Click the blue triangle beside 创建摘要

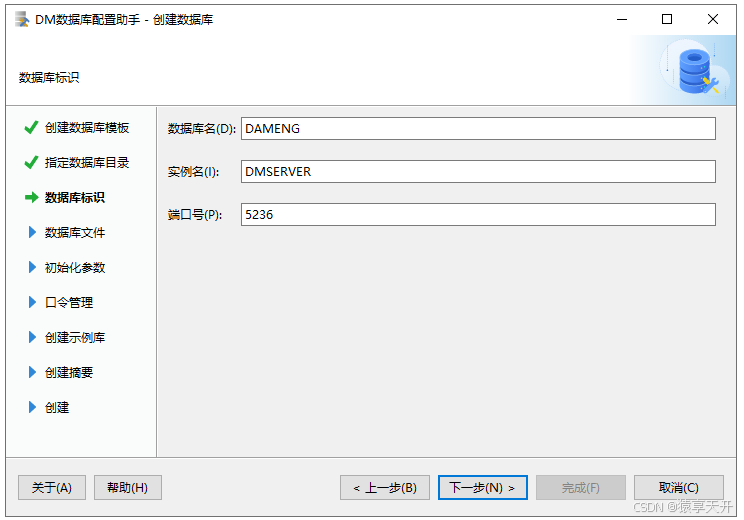click(32, 372)
